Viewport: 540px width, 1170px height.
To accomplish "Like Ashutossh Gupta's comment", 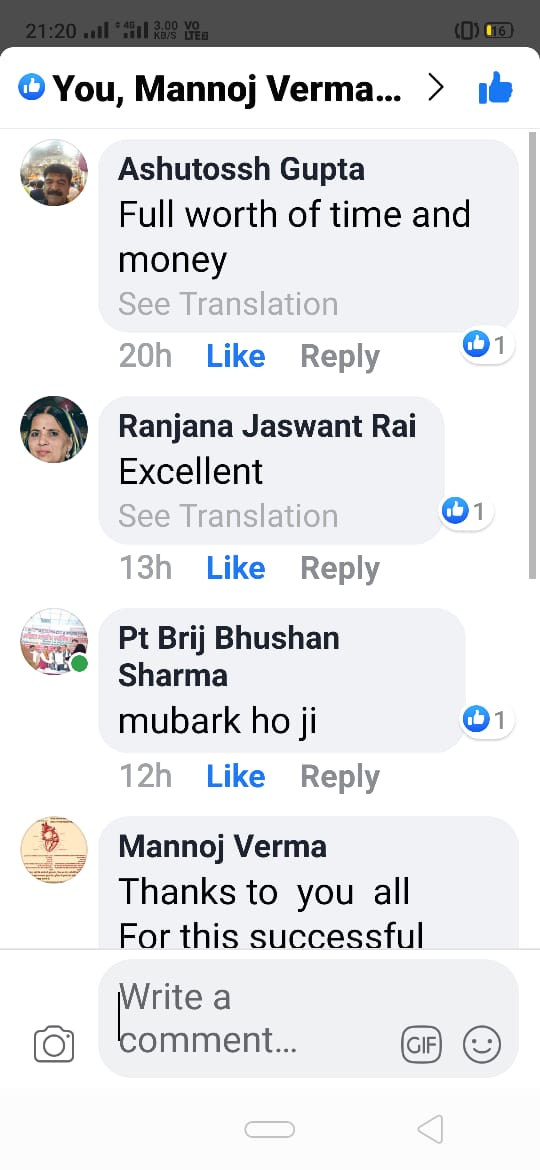I will pyautogui.click(x=236, y=357).
